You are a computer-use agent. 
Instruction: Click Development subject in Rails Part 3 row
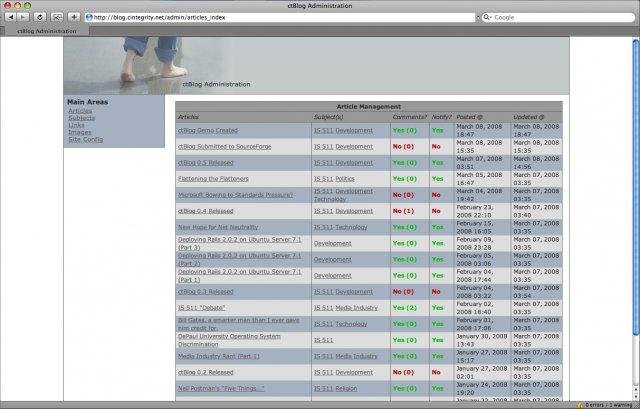pyautogui.click(x=333, y=243)
